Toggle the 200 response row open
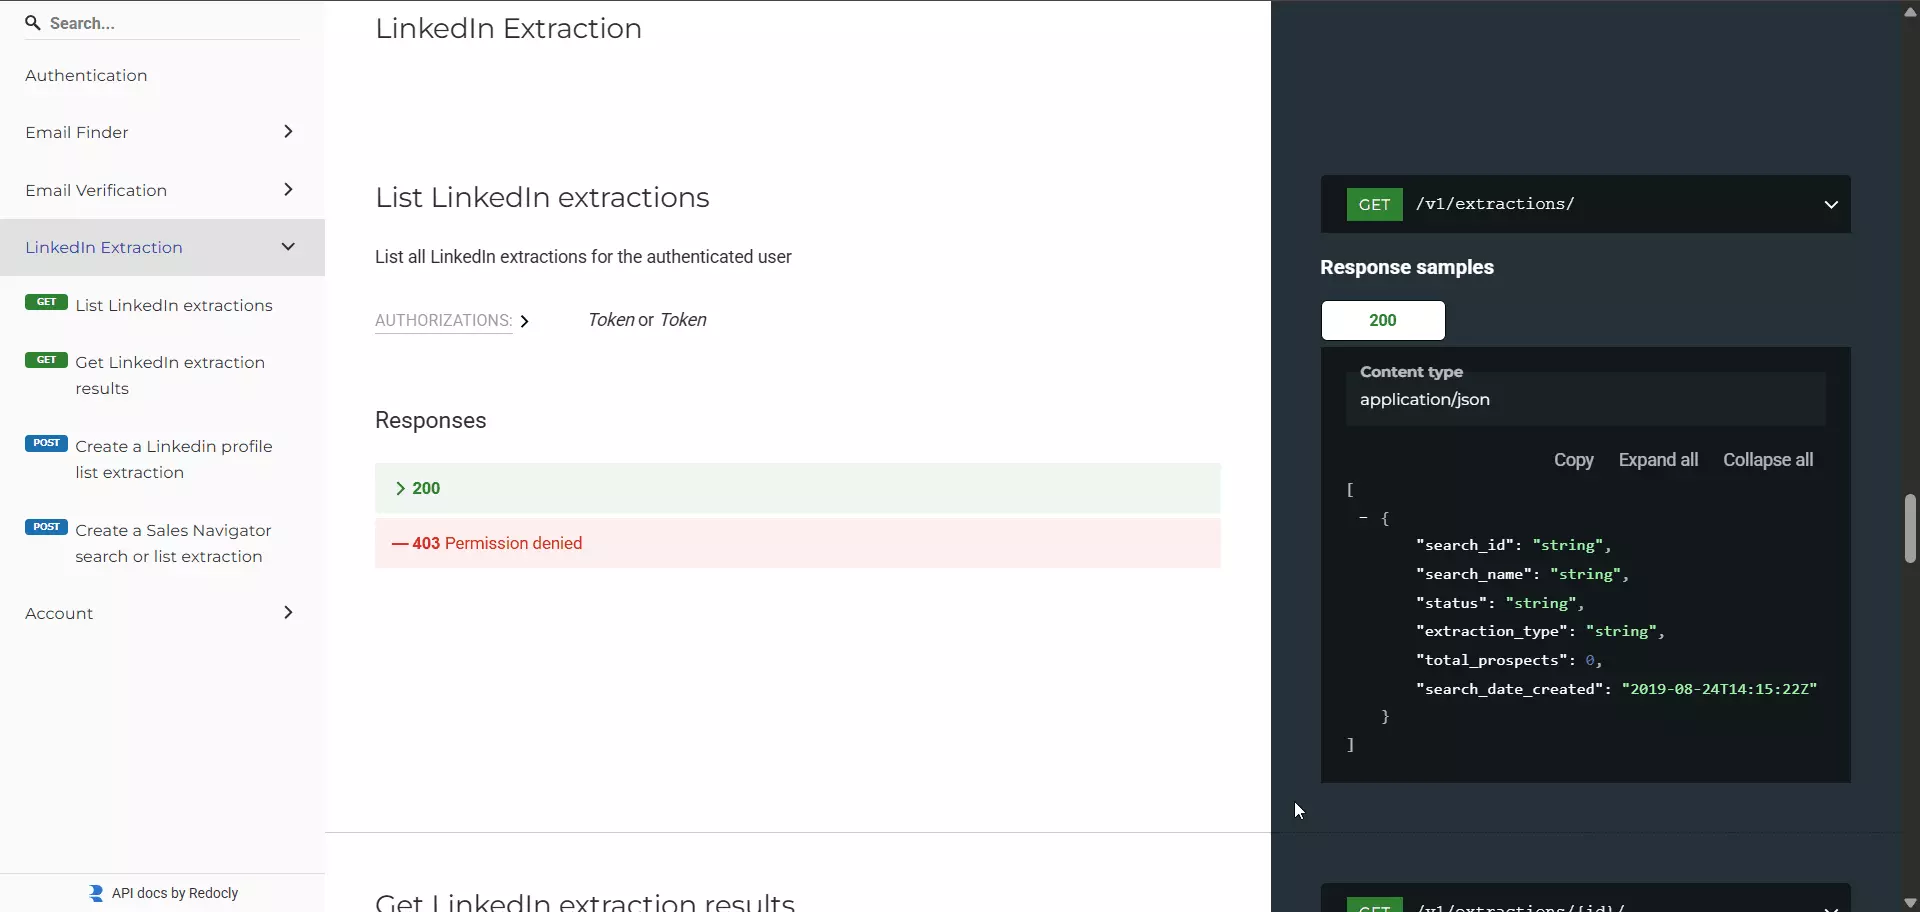 (x=797, y=488)
